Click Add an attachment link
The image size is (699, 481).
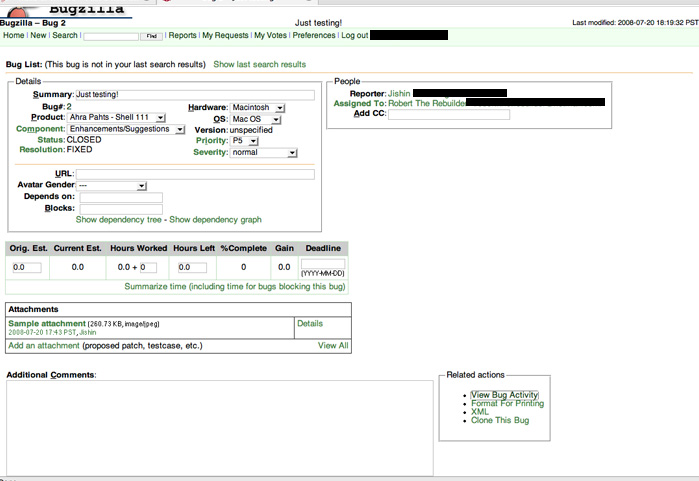click(x=44, y=345)
